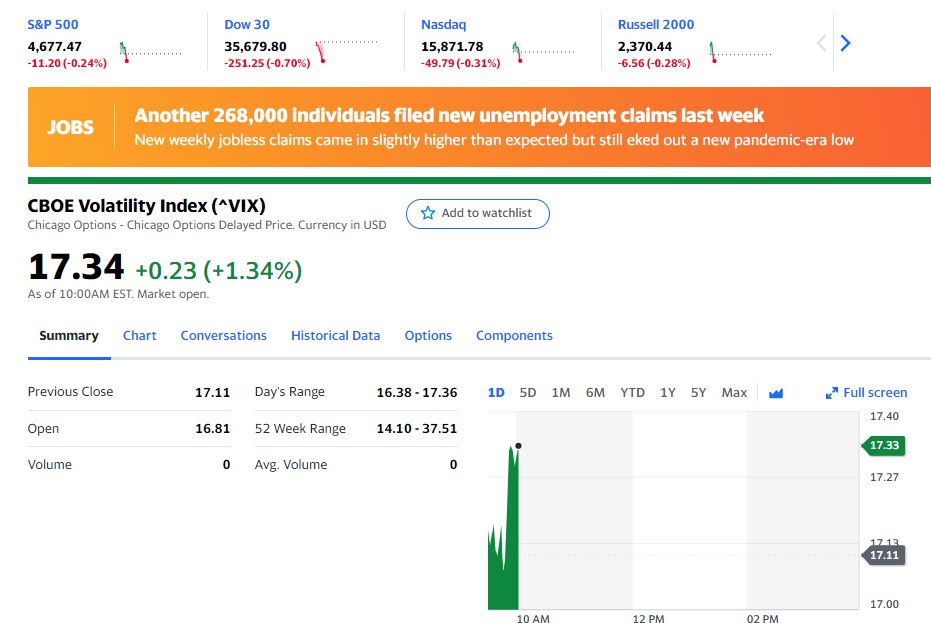
Task: Open the Options tab
Action: pyautogui.click(x=428, y=336)
